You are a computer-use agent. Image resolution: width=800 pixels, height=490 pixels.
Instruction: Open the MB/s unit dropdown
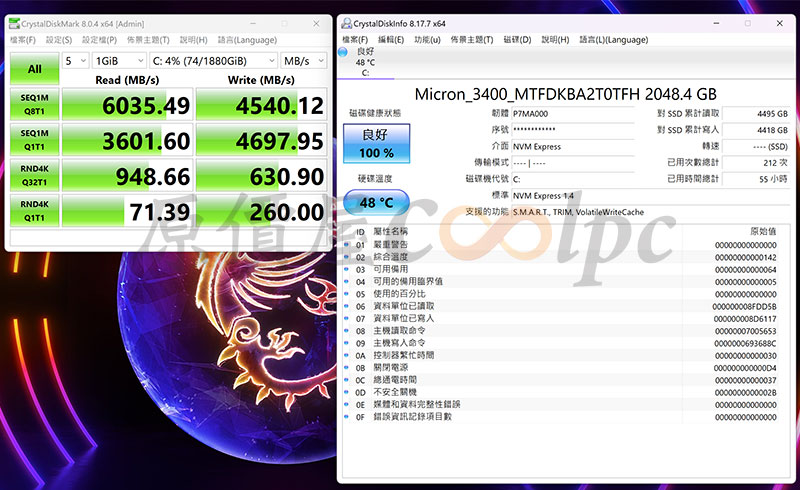304,61
